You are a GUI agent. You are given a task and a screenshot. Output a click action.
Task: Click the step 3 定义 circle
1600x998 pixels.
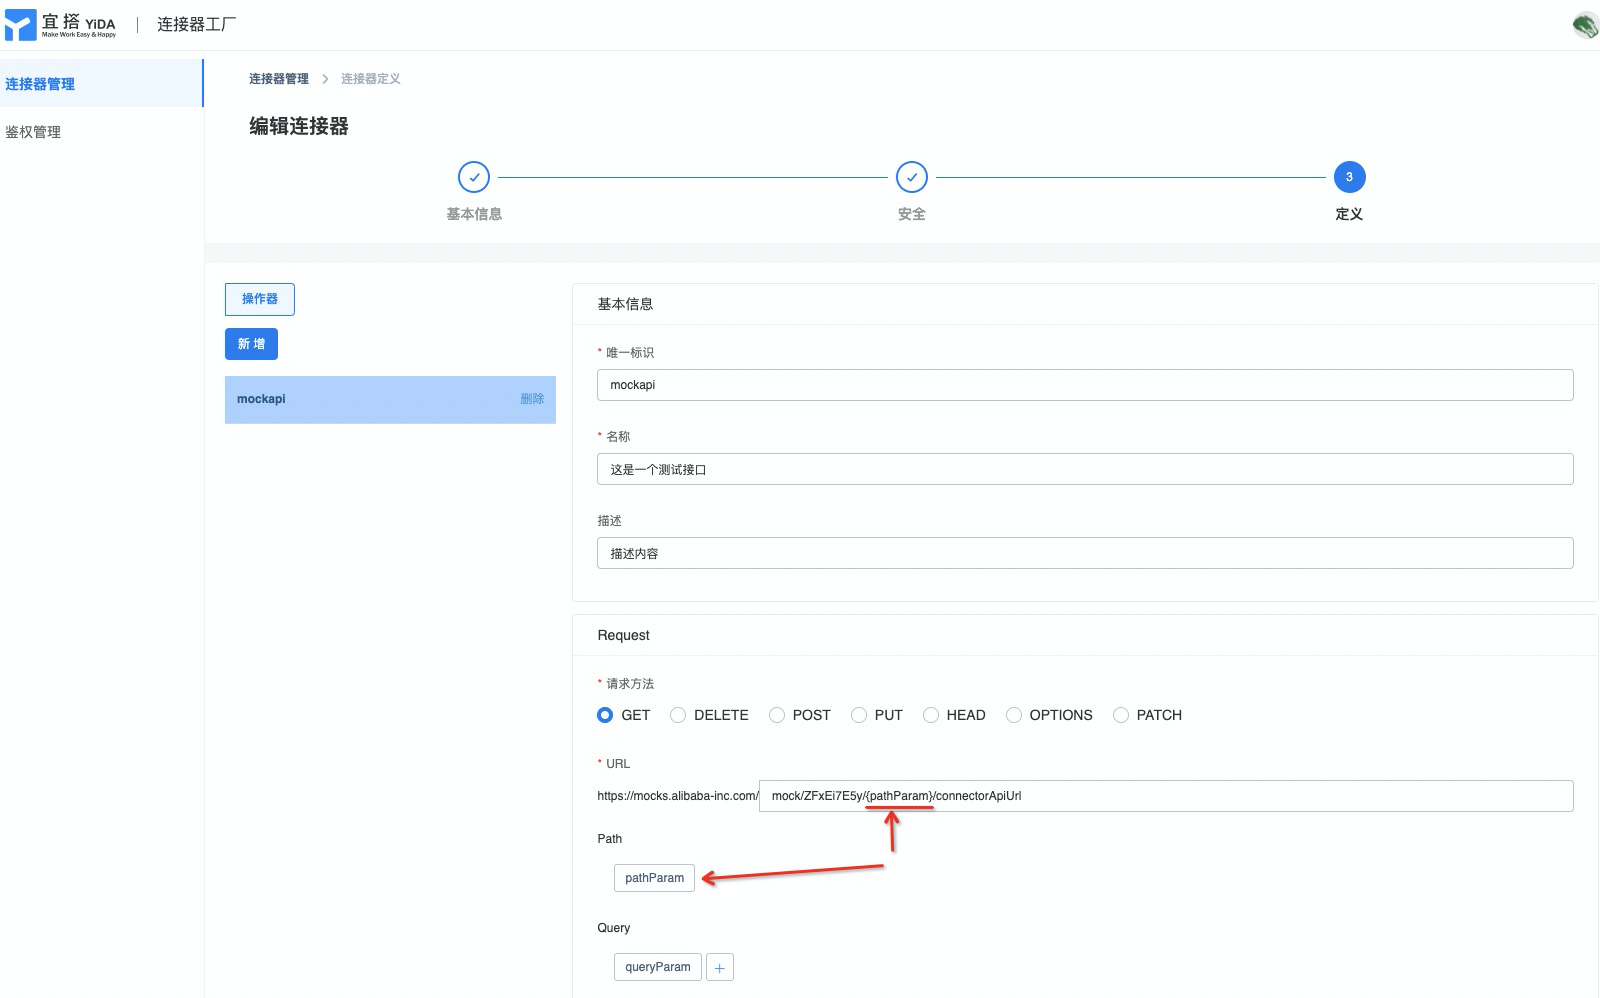point(1349,177)
